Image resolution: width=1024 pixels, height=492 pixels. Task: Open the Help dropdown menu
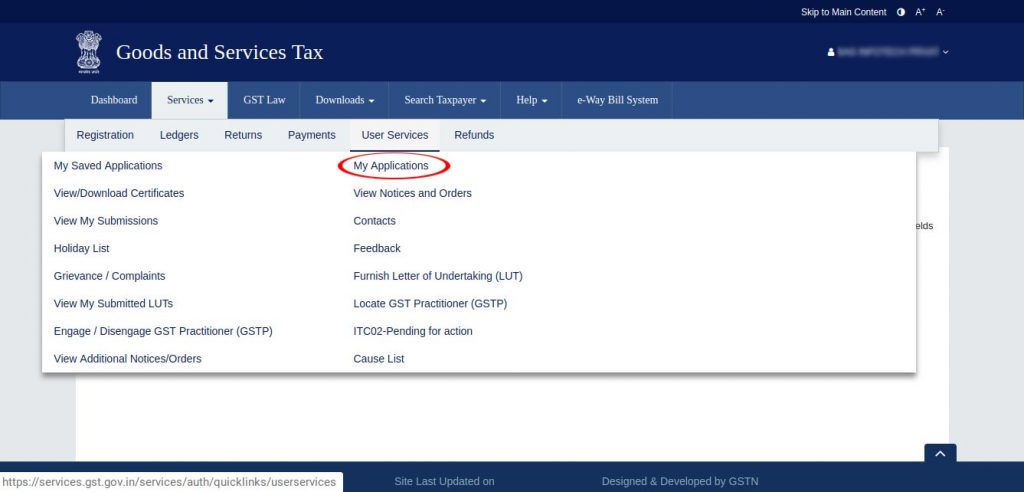pyautogui.click(x=531, y=100)
